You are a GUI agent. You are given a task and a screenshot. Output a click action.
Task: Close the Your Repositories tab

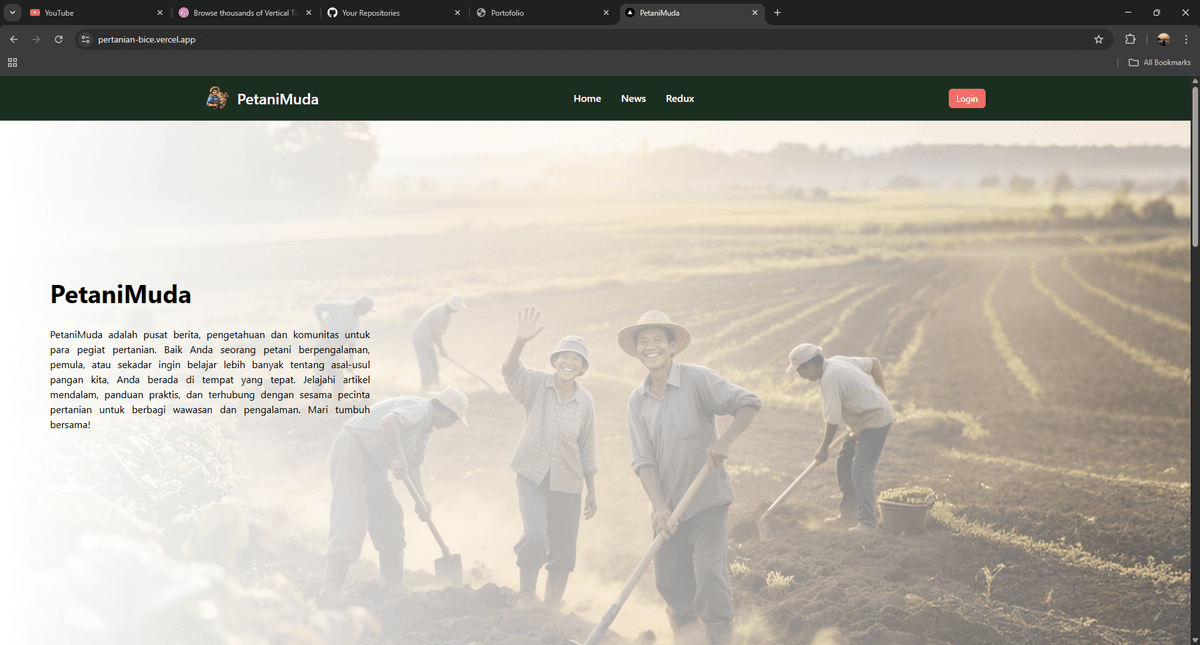point(457,13)
